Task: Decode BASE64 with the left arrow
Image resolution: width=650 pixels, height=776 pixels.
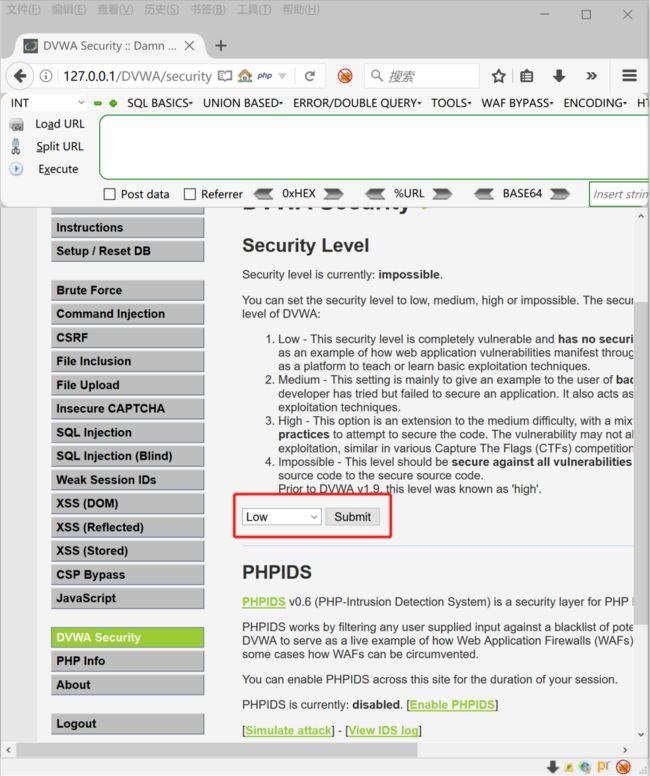Action: (x=484, y=194)
